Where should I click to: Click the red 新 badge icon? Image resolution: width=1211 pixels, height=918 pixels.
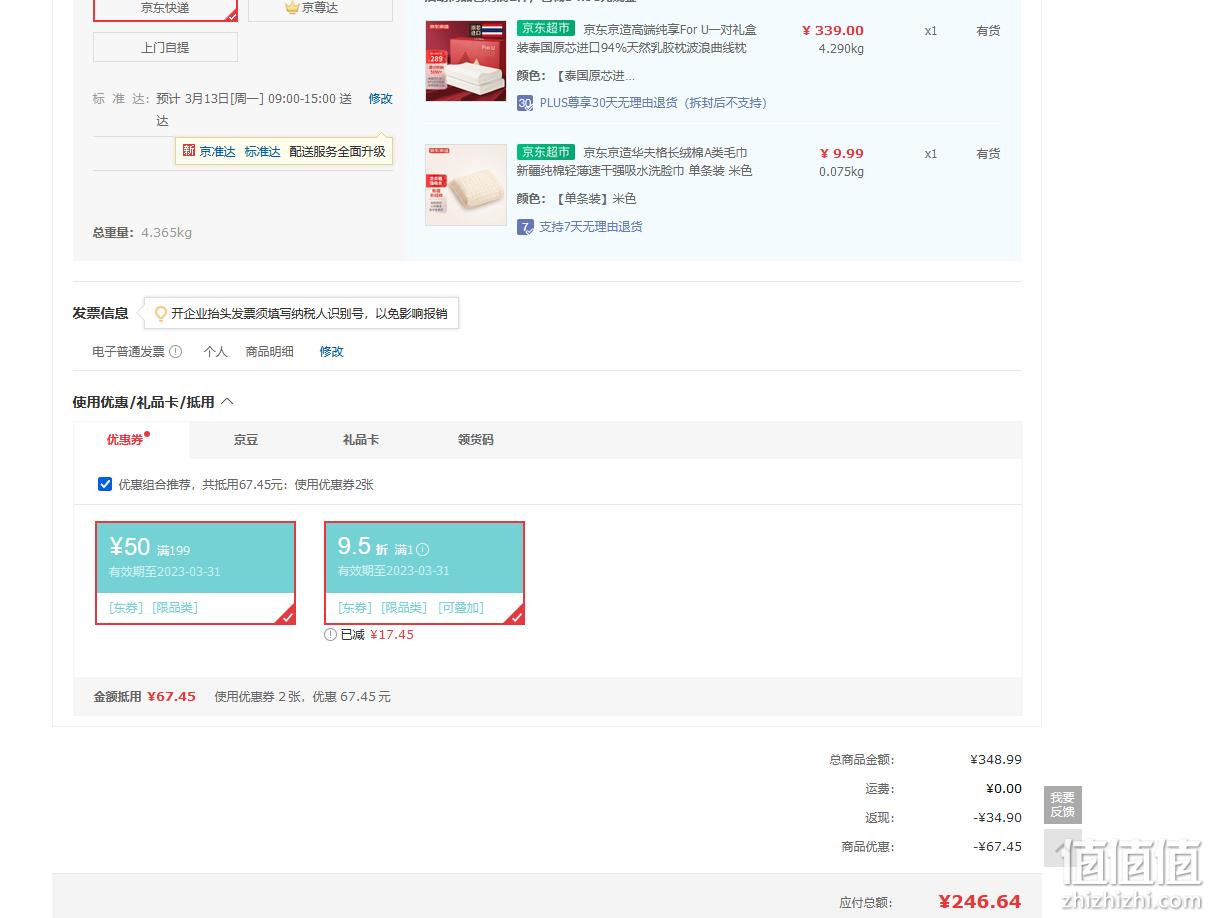[189, 151]
